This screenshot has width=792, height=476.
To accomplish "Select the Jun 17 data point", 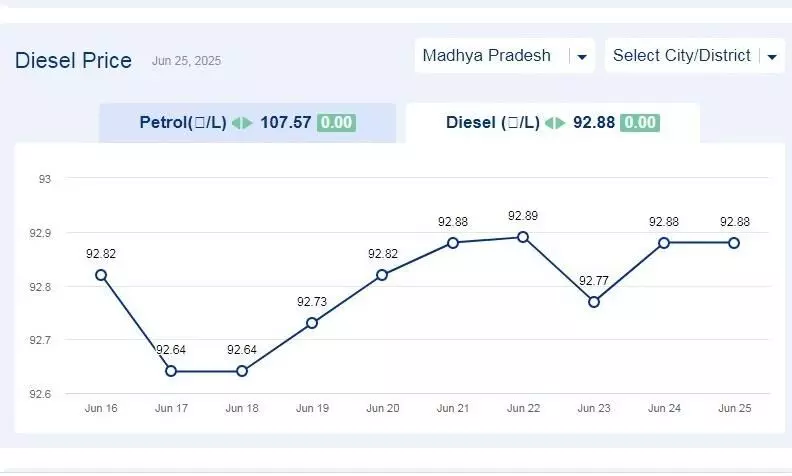I will (171, 371).
